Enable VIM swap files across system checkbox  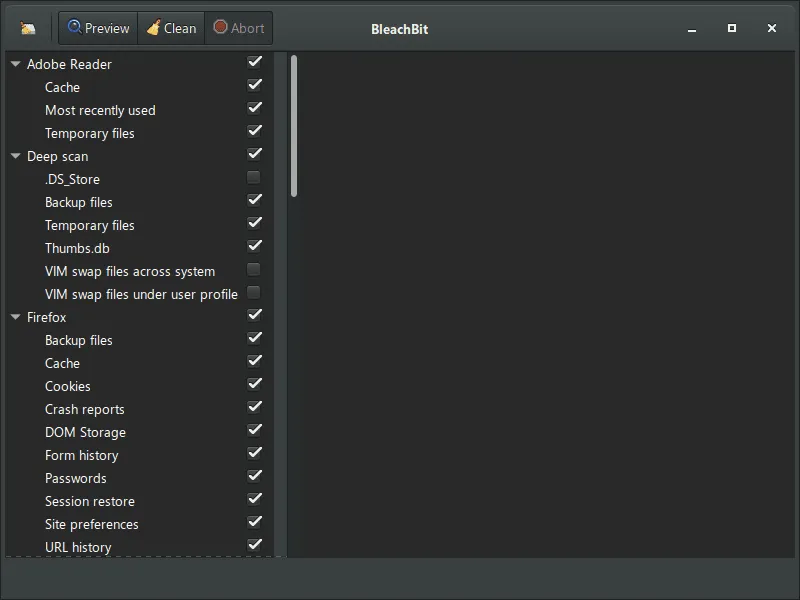tap(254, 269)
